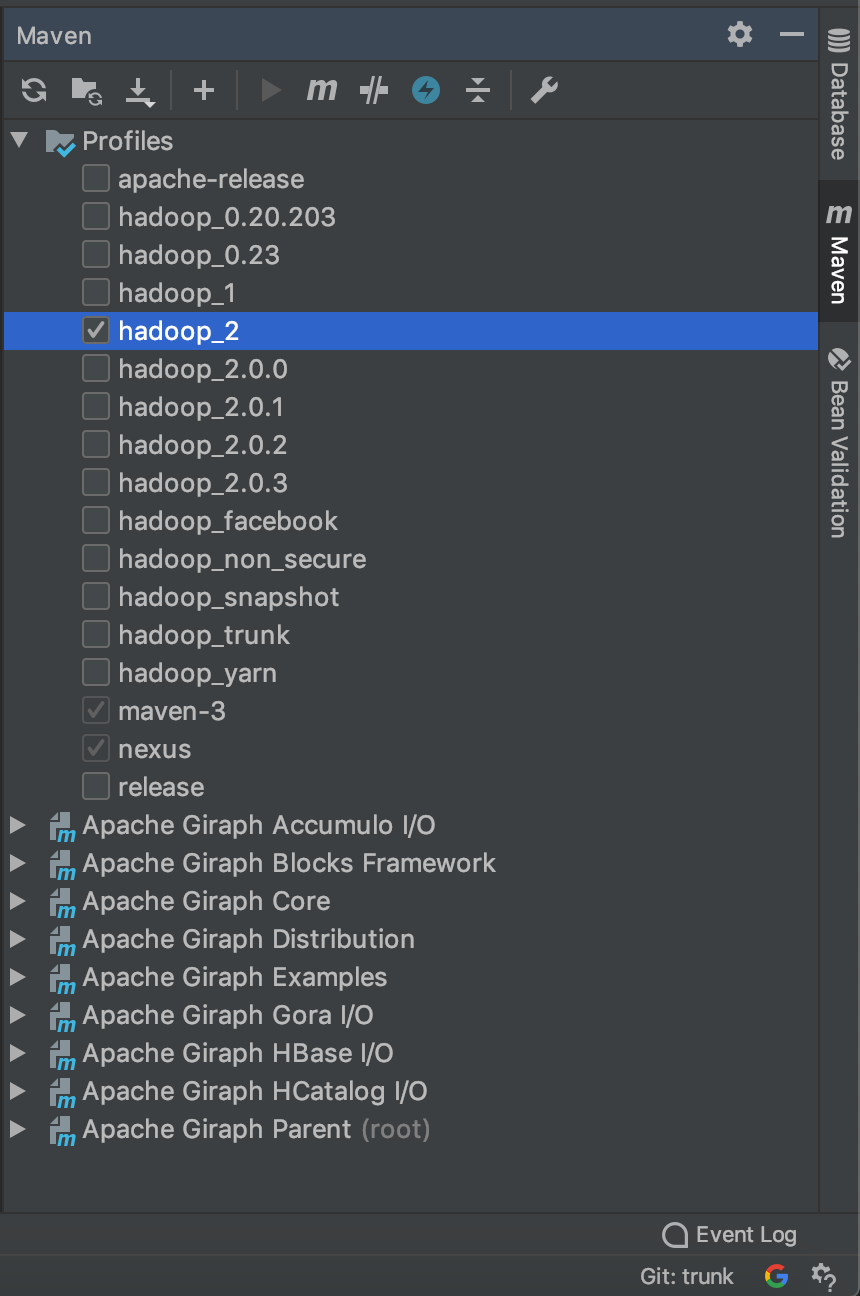Toggle Offline Mode lightning icon
Image resolution: width=860 pixels, height=1296 pixels.
426,91
